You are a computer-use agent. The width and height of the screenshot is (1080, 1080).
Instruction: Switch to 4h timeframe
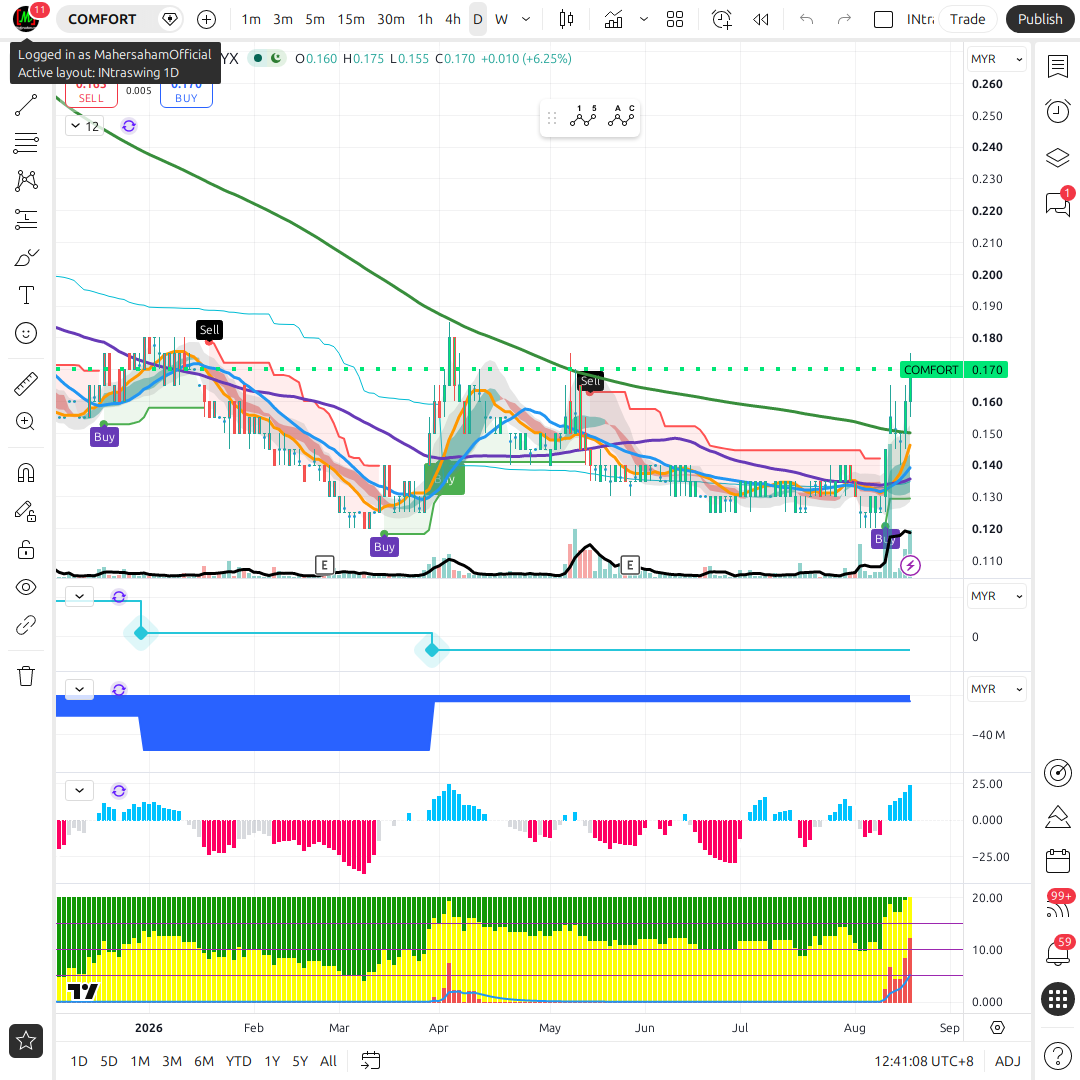pos(453,19)
